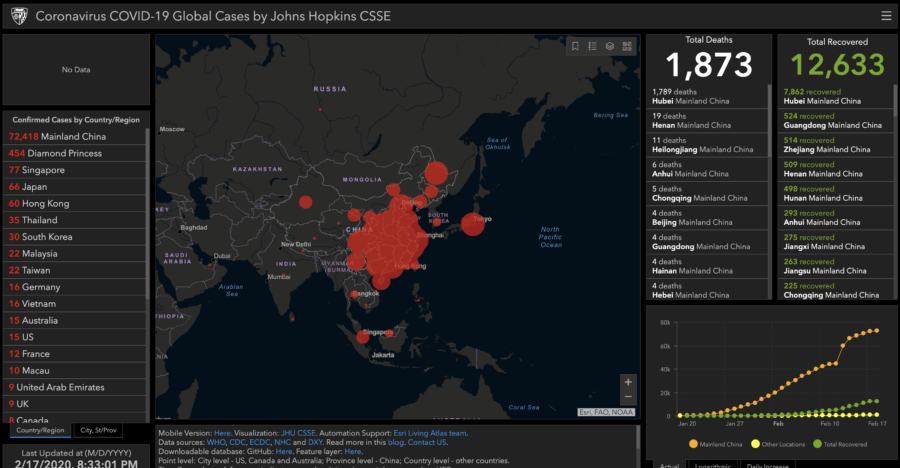Select the 15 Australia row
The width and height of the screenshot is (900, 468).
(76, 320)
